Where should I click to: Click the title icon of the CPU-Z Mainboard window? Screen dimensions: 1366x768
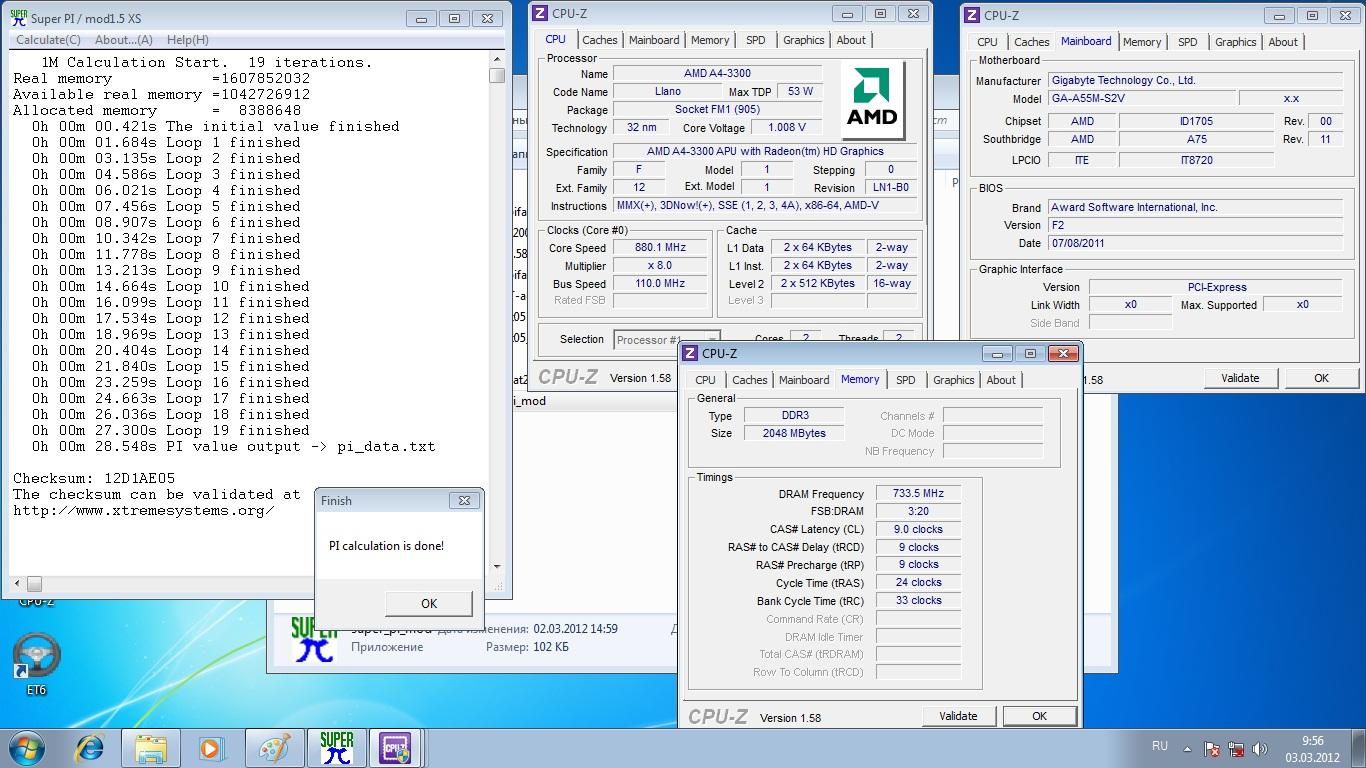coord(973,15)
